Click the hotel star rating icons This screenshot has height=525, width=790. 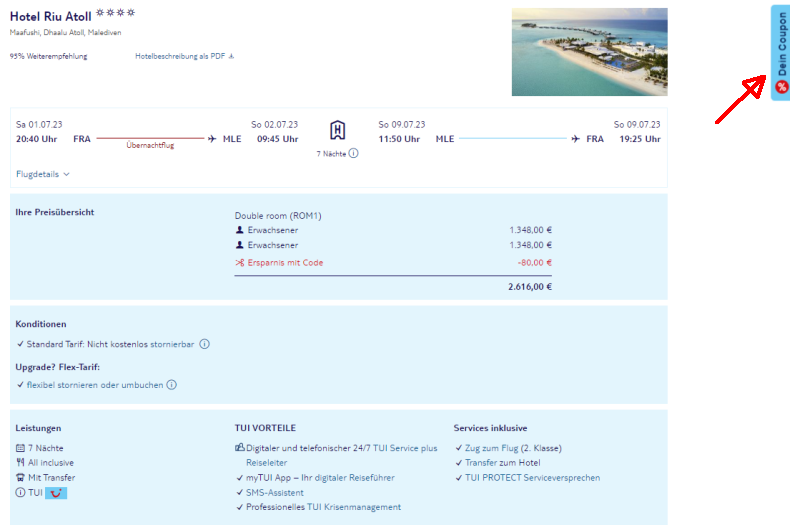click(x=115, y=14)
